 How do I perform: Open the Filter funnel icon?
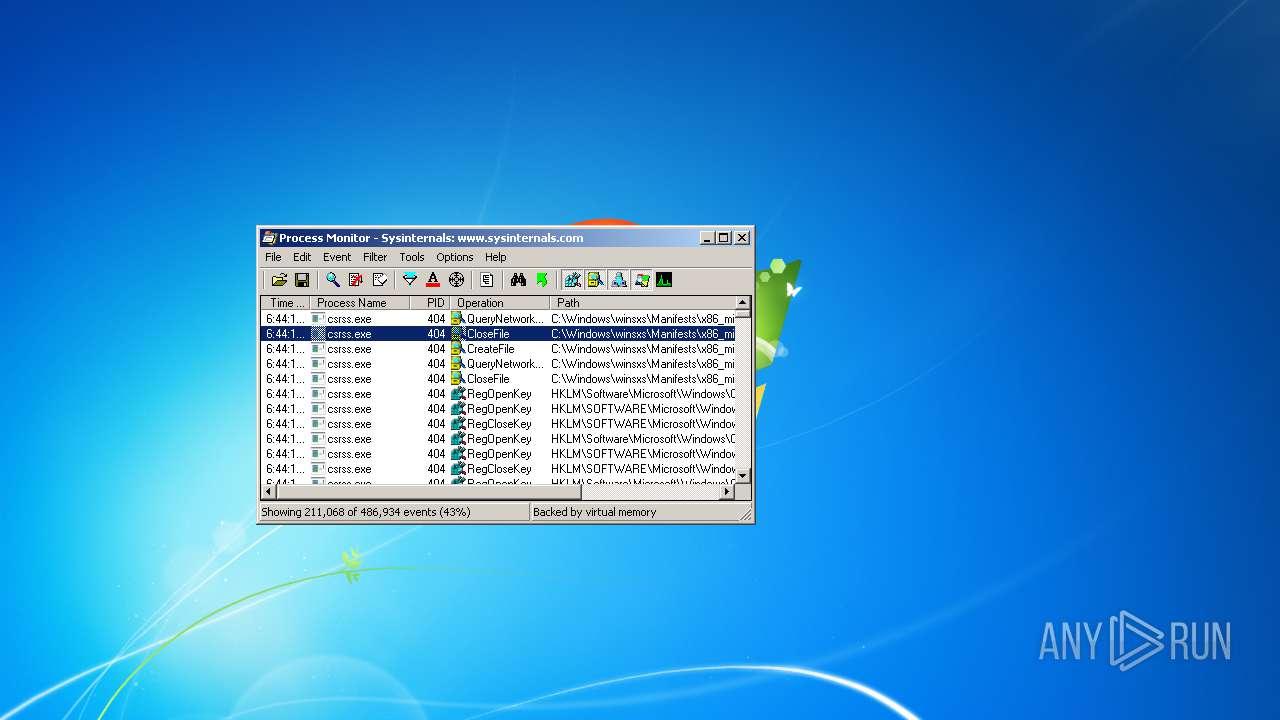click(410, 280)
